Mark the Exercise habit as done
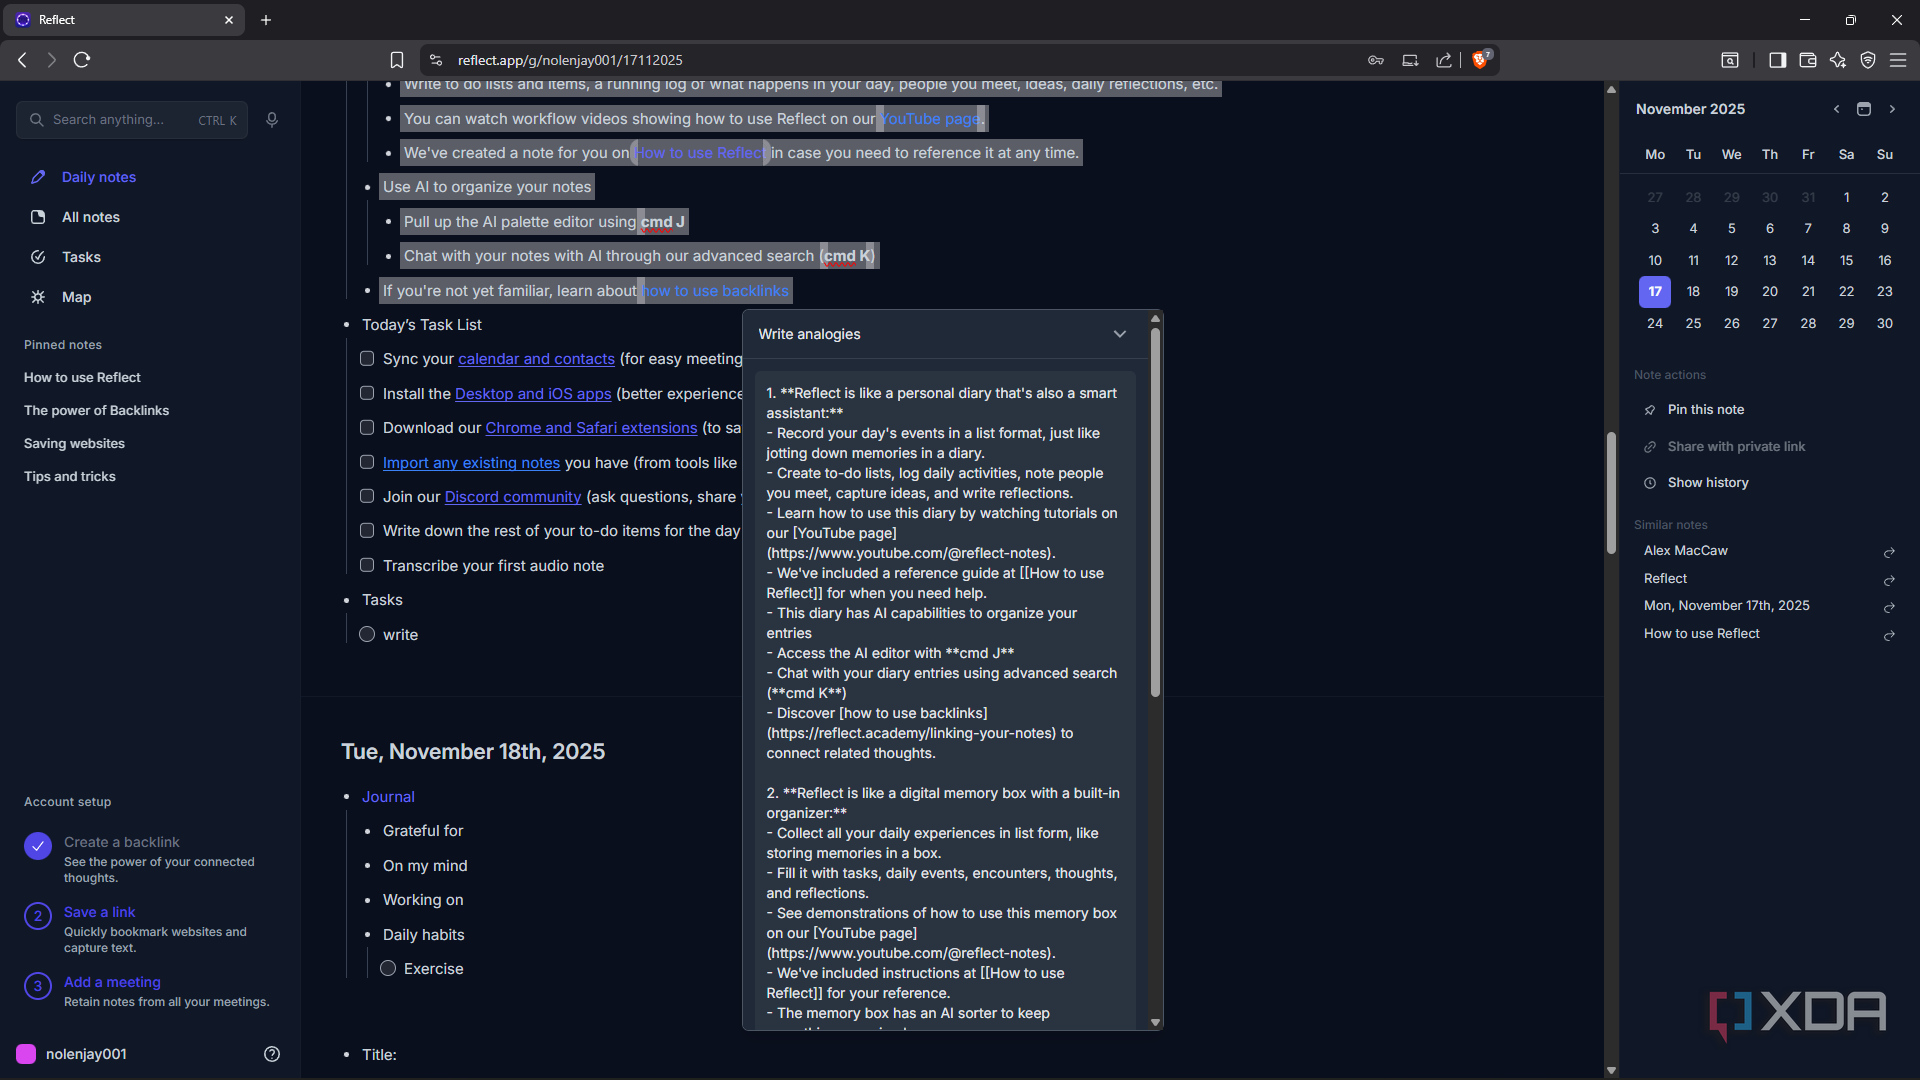1920x1080 pixels. [x=388, y=968]
